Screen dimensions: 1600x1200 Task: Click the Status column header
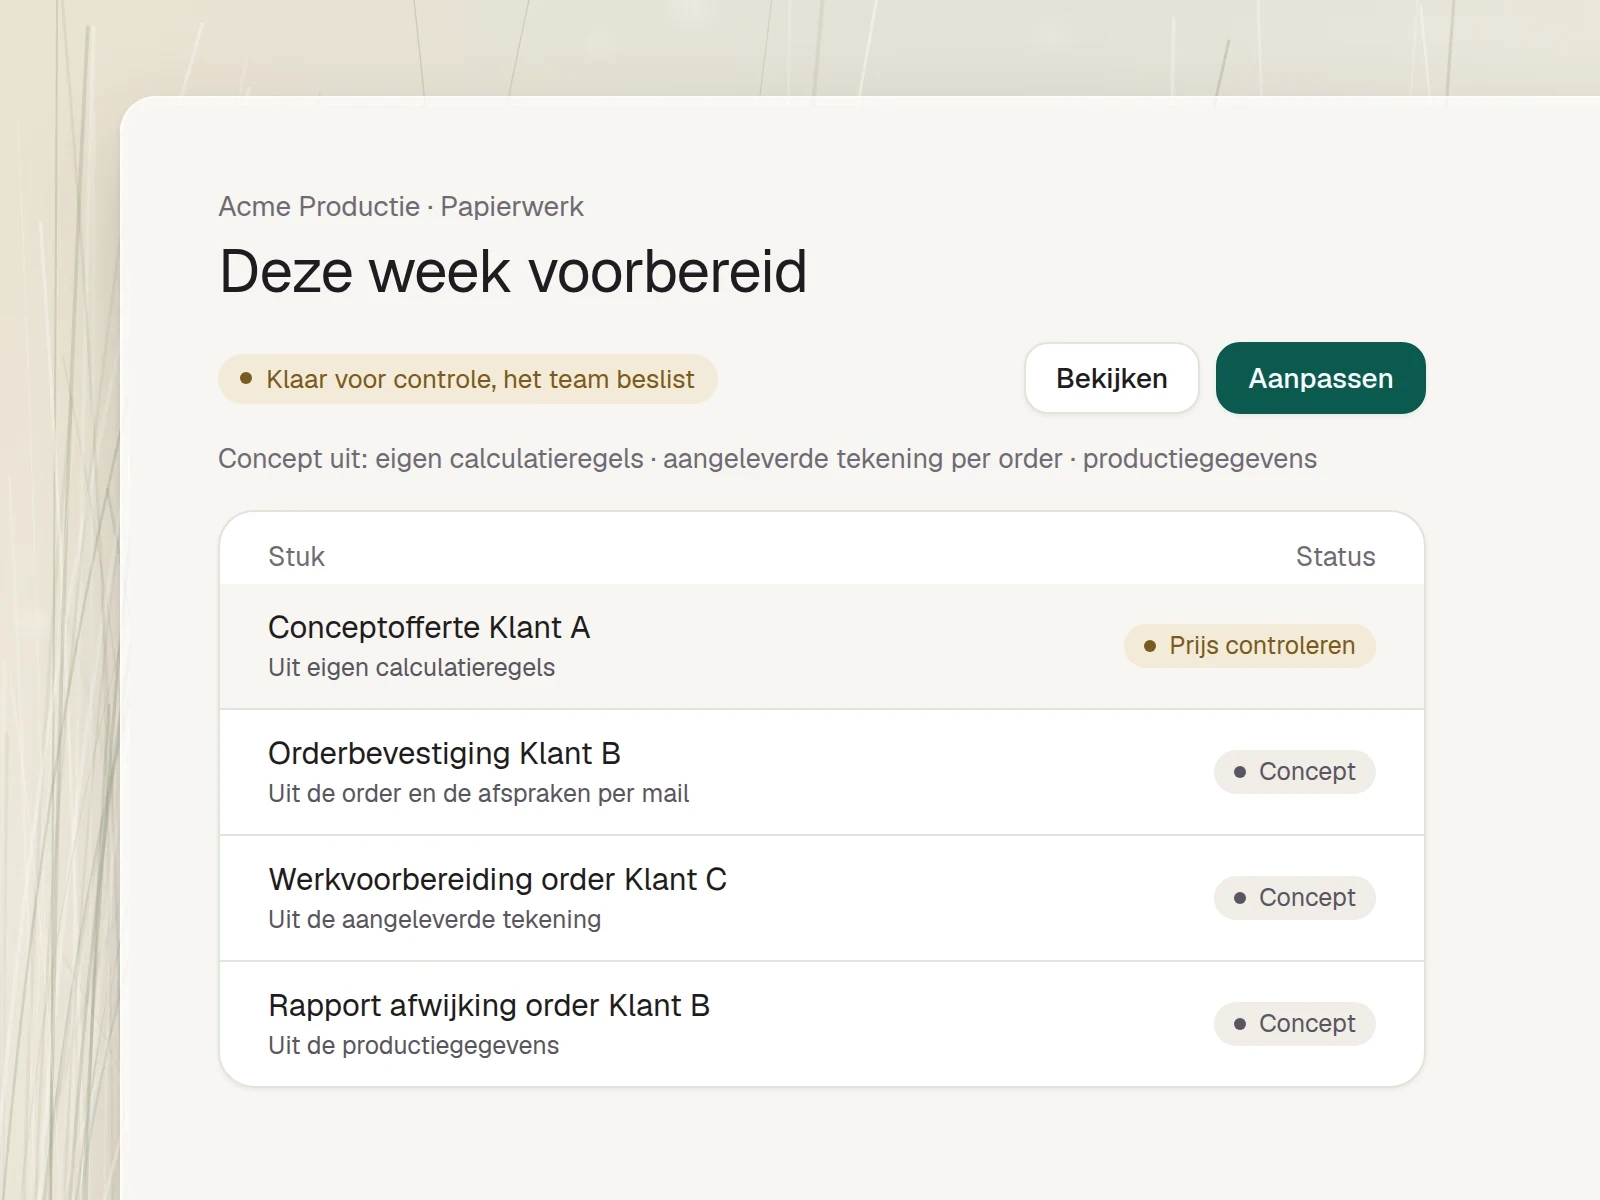click(x=1335, y=557)
